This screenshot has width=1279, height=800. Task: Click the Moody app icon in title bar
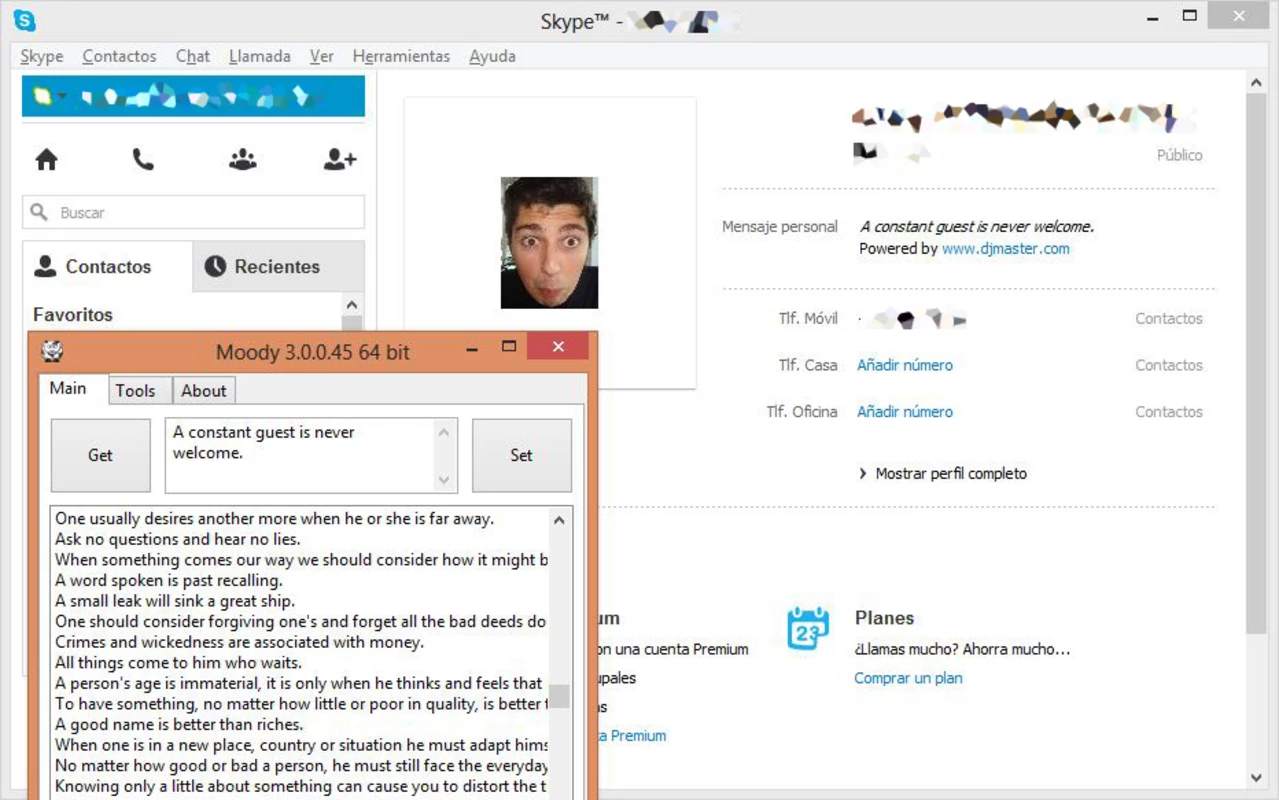pos(52,351)
